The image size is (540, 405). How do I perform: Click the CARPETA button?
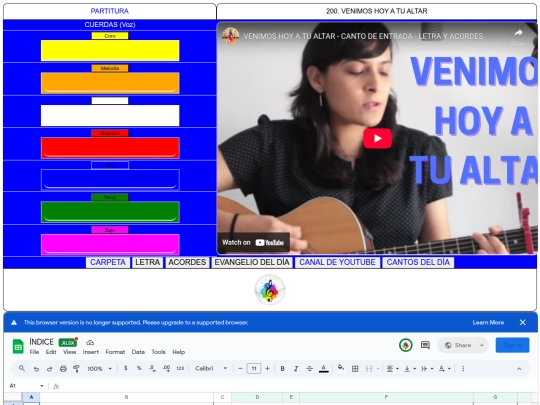108,262
